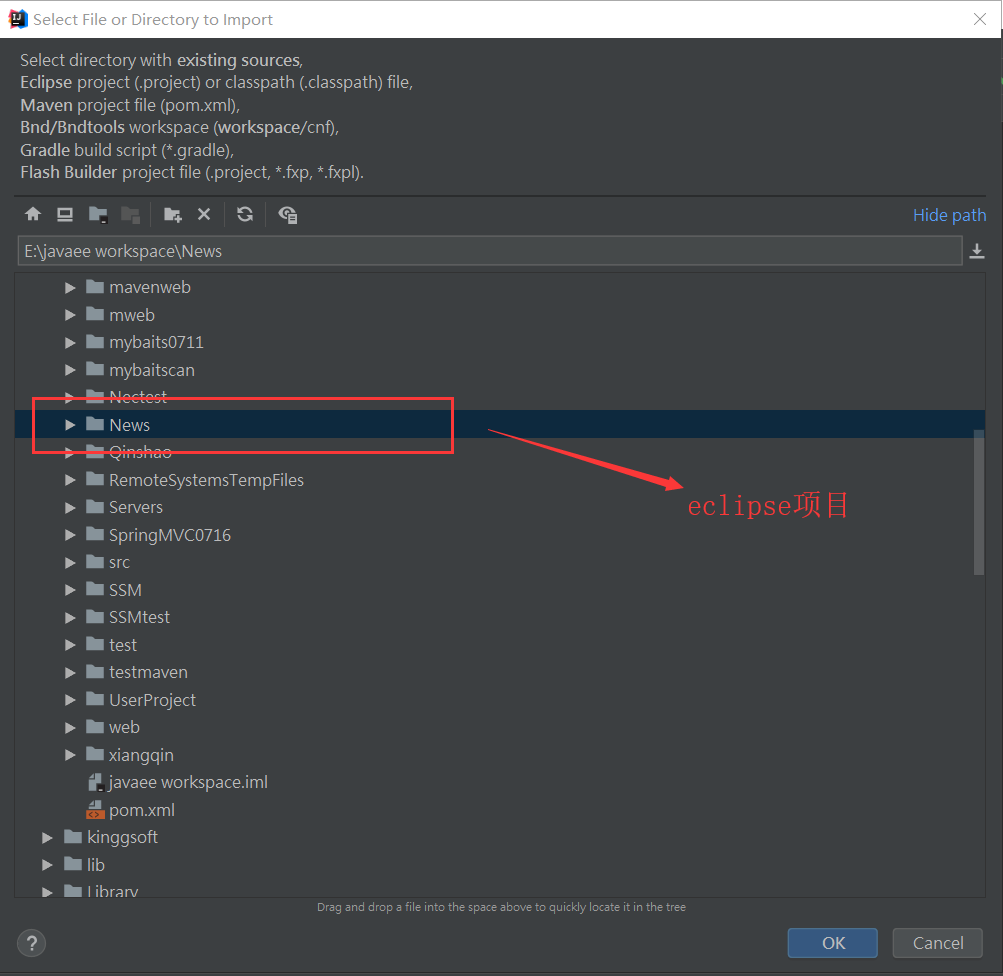Select the lib folder name

point(95,865)
